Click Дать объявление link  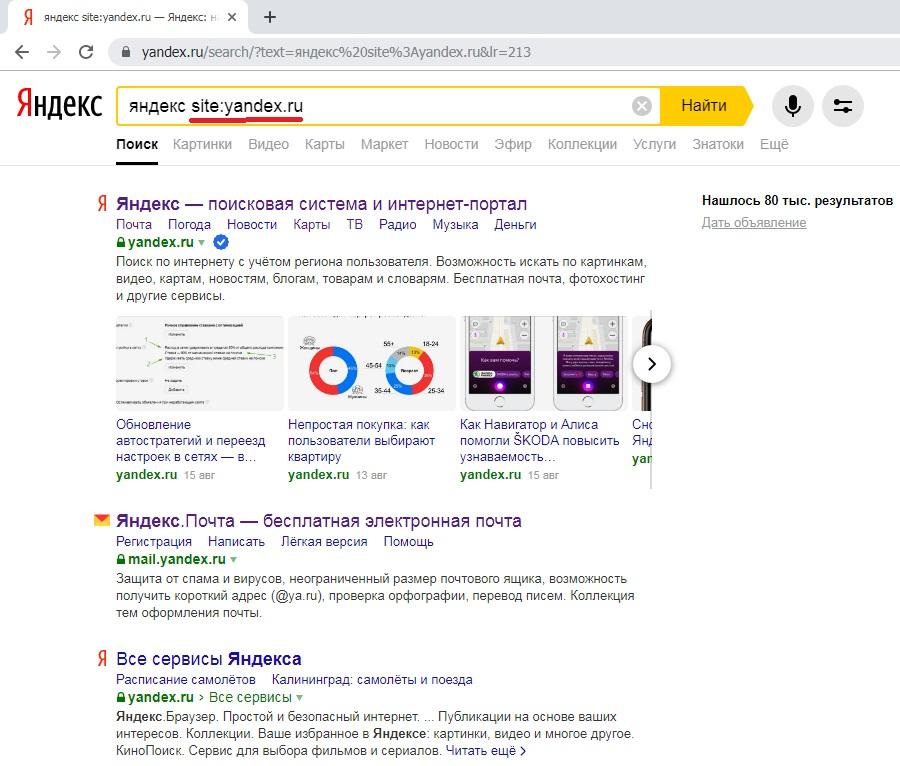coord(754,223)
